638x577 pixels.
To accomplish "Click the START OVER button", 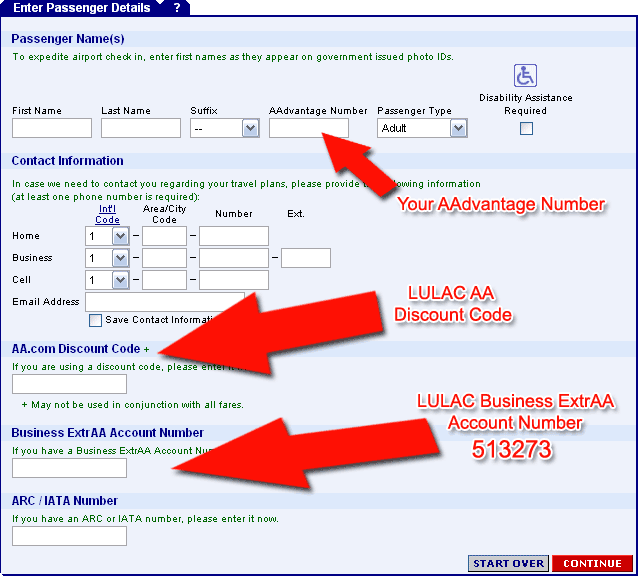I will click(508, 564).
